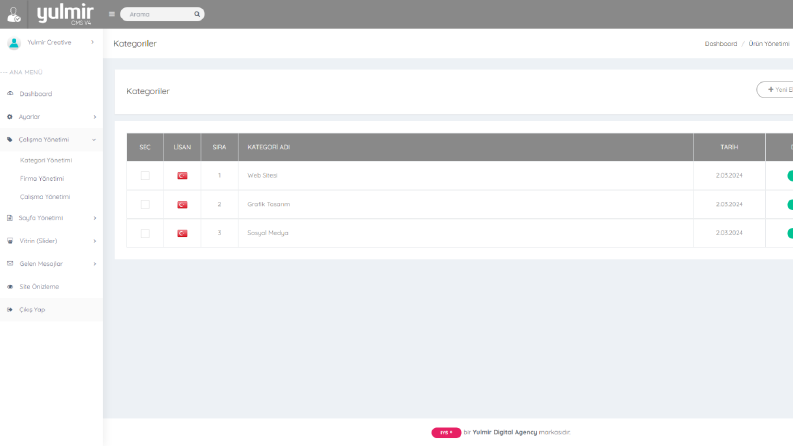Click the Sosyal Medya category name
The height and width of the screenshot is (446, 793).
268,233
